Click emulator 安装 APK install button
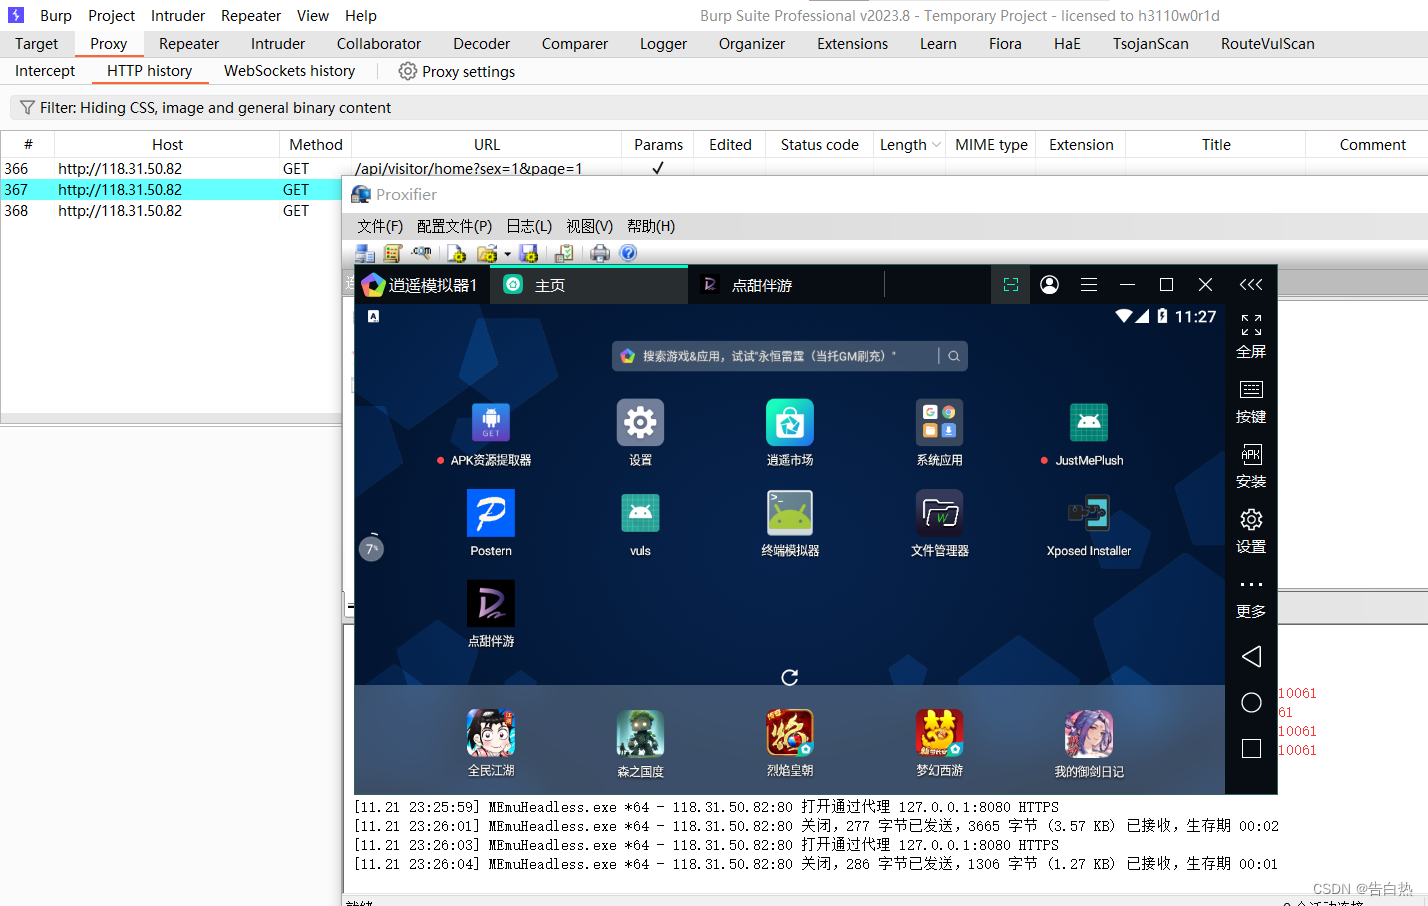Screen dimensions: 1428x906 click(x=1251, y=467)
